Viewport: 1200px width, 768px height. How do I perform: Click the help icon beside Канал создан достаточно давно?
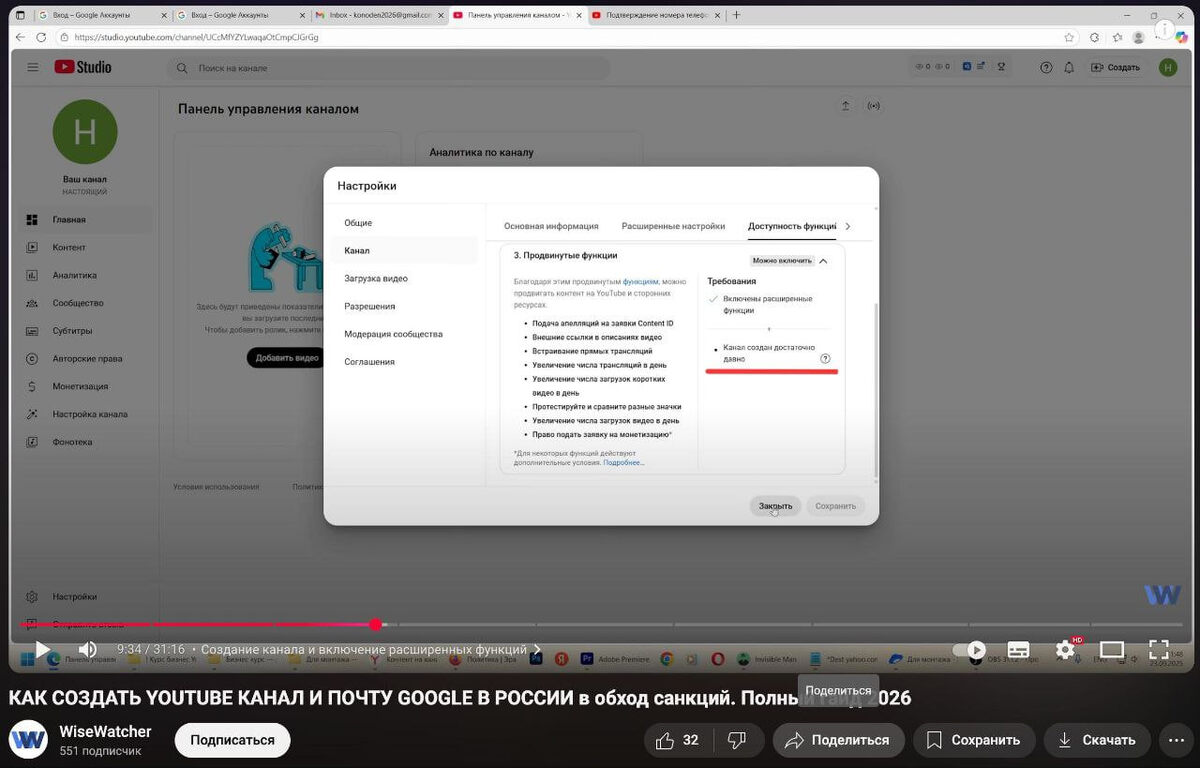[x=825, y=358]
